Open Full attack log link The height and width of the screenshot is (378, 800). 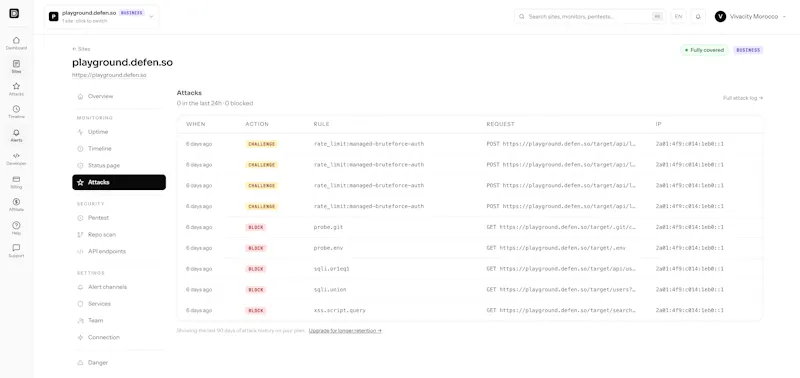tap(743, 98)
